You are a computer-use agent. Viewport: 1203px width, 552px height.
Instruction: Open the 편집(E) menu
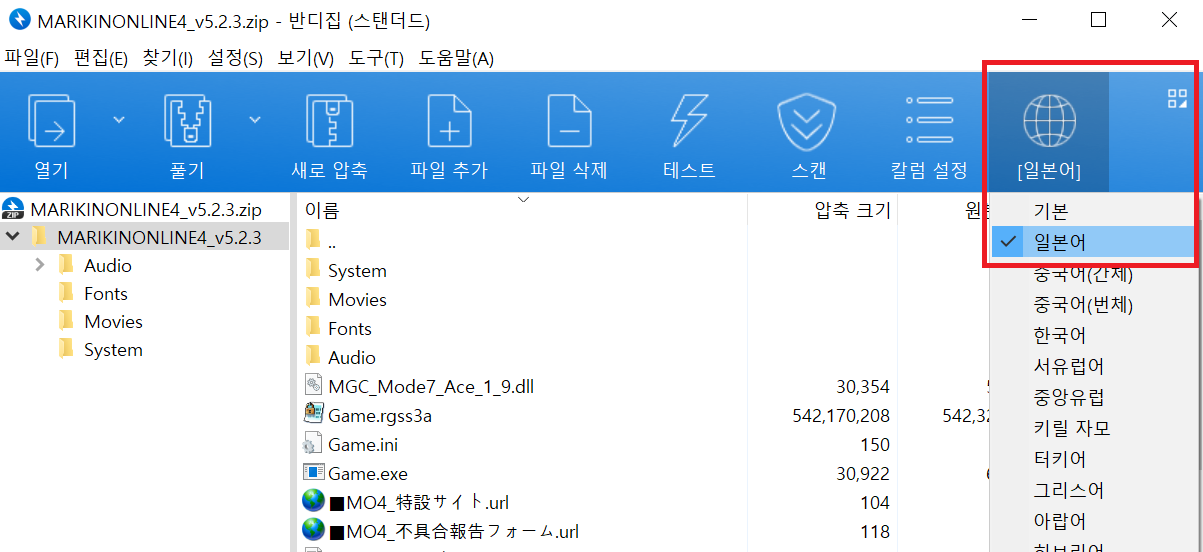click(x=101, y=58)
